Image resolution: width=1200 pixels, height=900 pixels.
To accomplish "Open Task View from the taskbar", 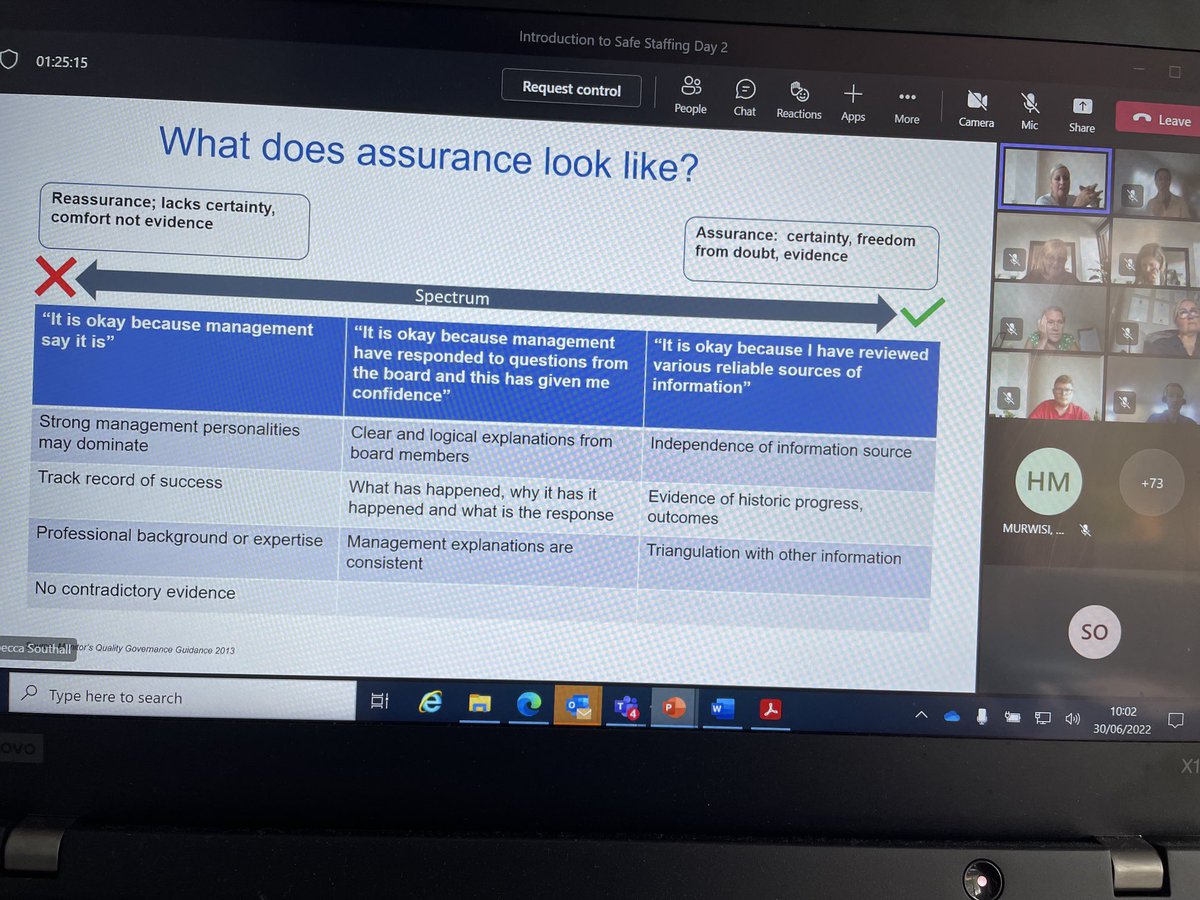I will [x=380, y=702].
